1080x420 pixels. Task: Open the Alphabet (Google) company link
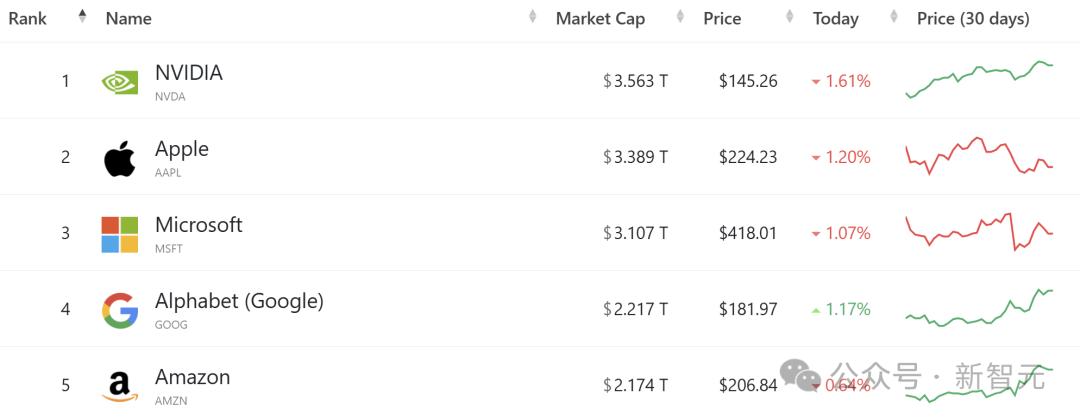(x=239, y=301)
